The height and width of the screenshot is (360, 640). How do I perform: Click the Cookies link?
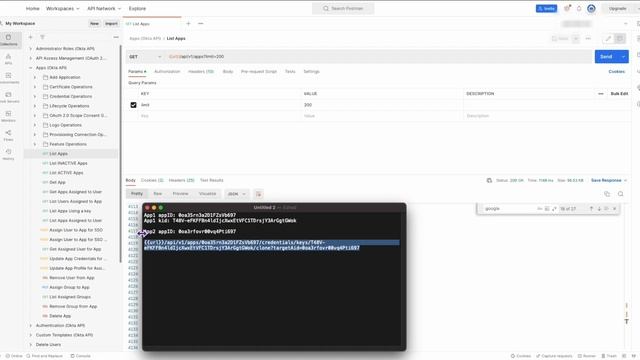pyautogui.click(x=617, y=71)
